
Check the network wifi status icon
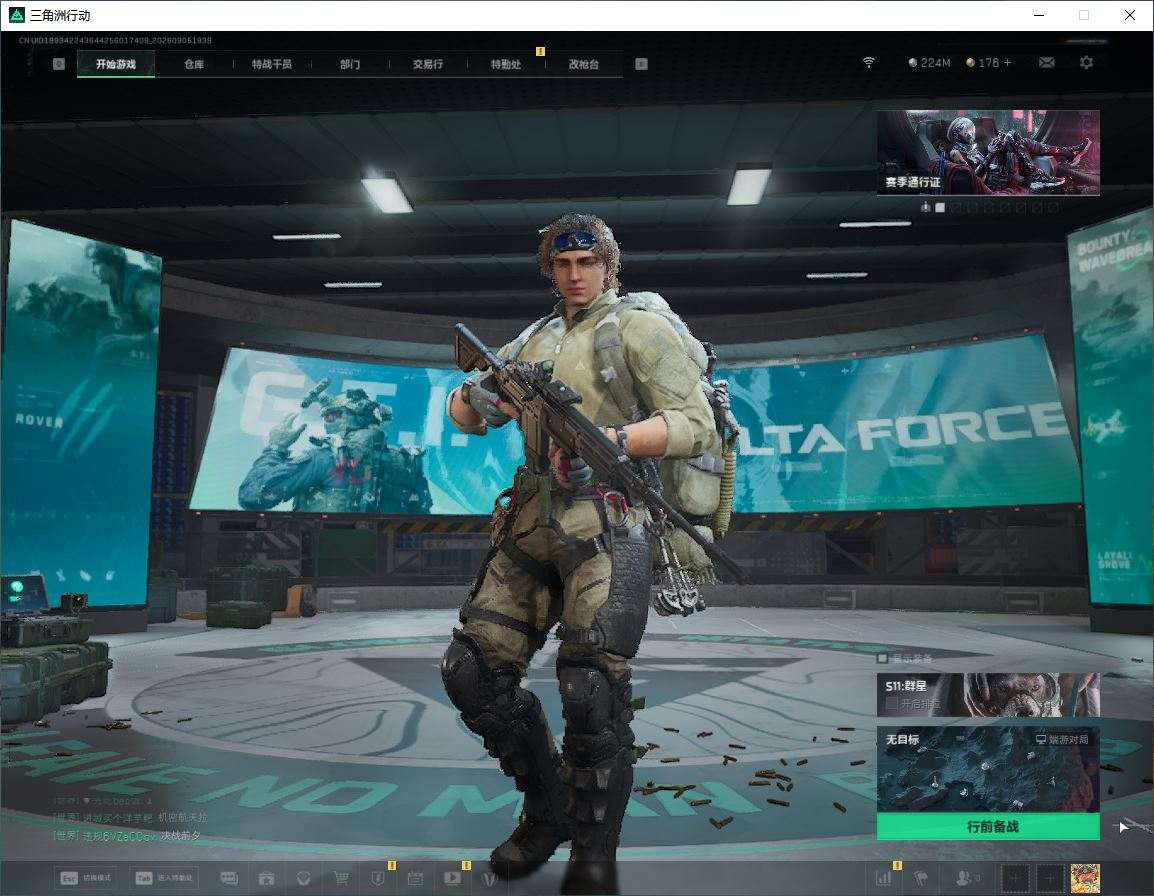868,63
